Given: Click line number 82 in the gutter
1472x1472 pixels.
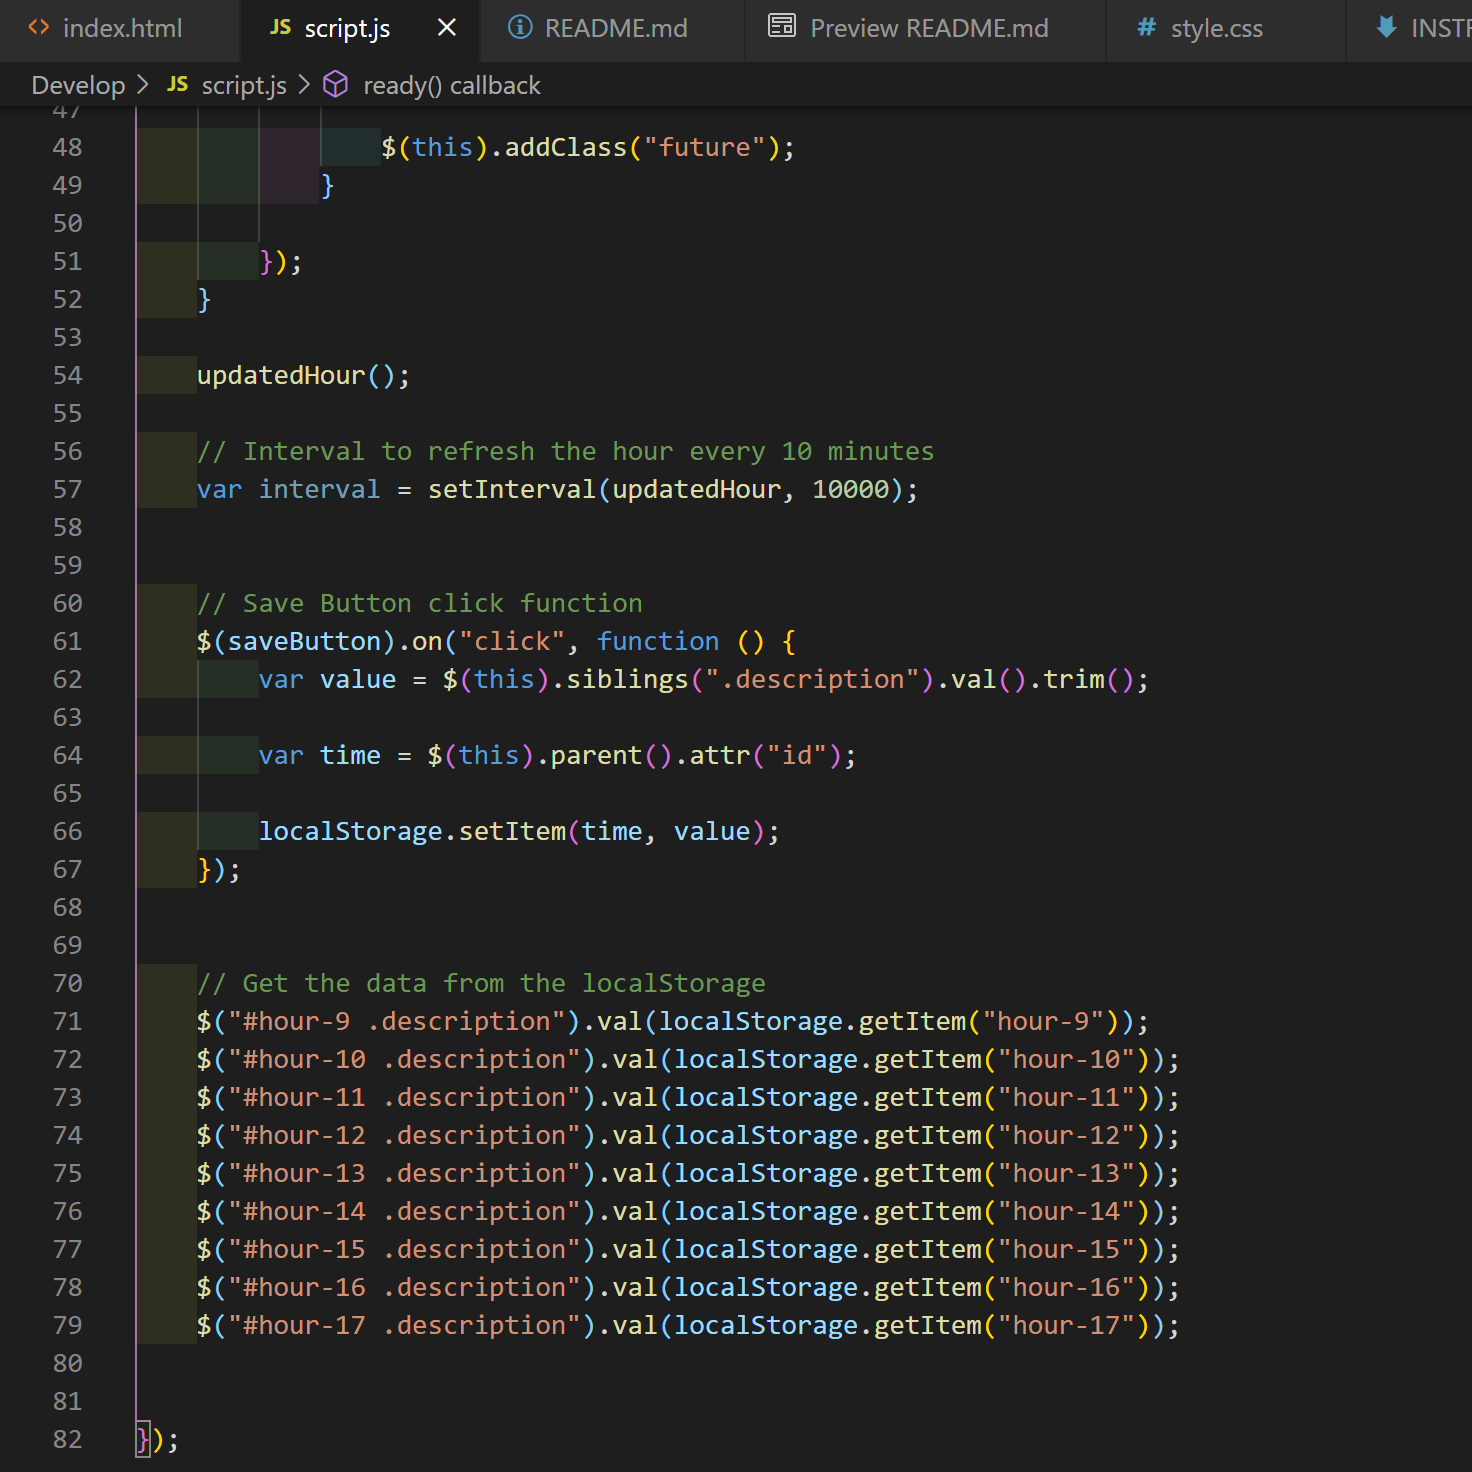Looking at the screenshot, I should click(67, 1439).
